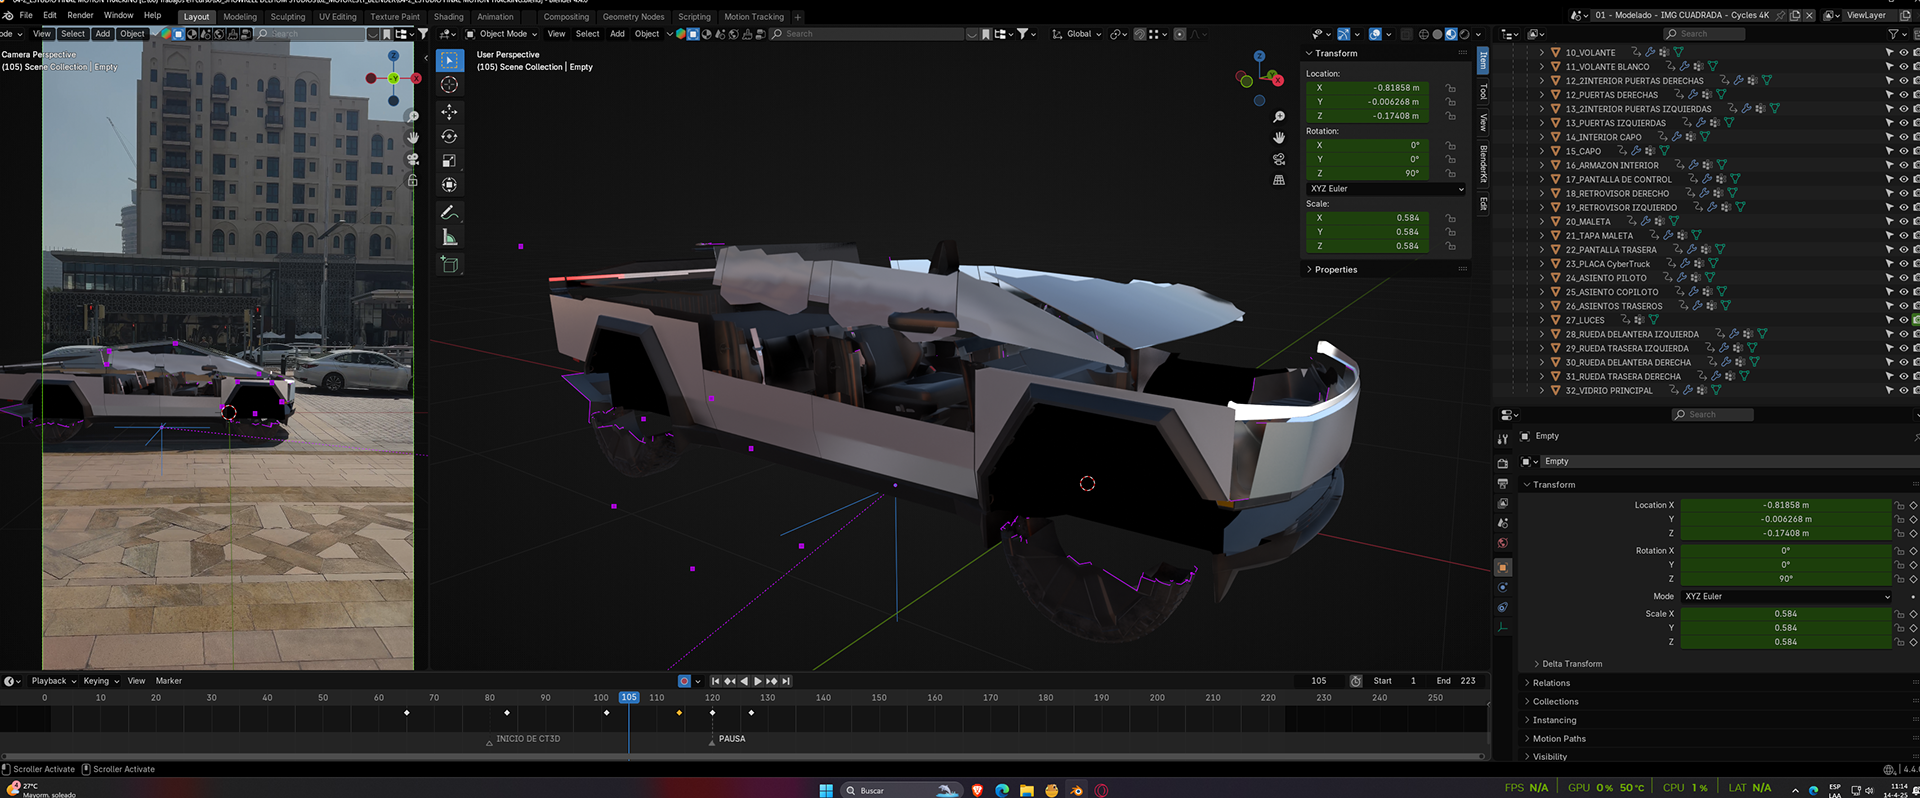Open the Object Data properties tab icon
Image resolution: width=1920 pixels, height=798 pixels.
point(1502,627)
